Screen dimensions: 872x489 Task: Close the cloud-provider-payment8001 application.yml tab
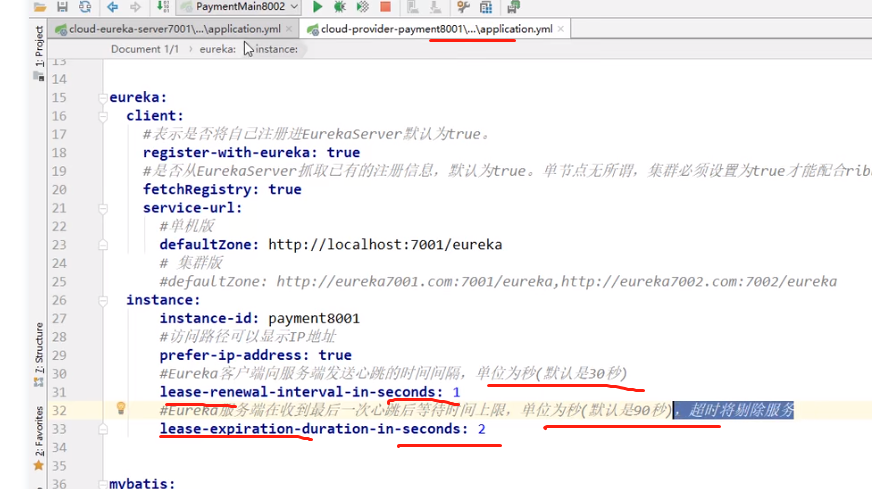[x=561, y=29]
